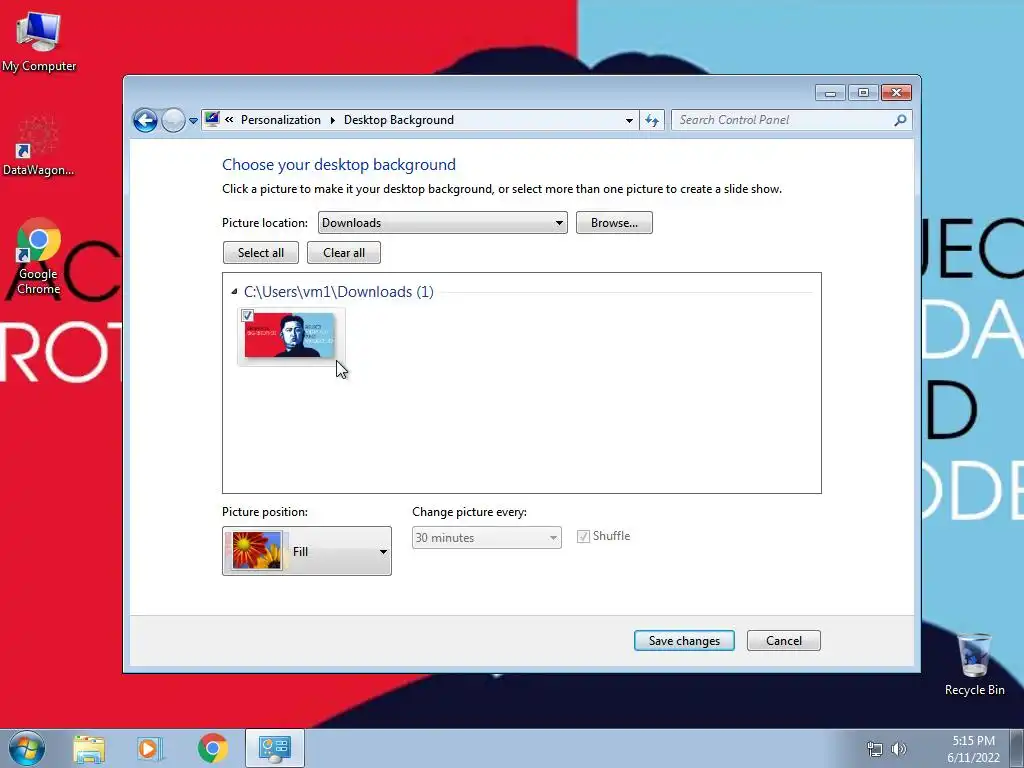Open the address bar history dropdown
This screenshot has width=1024, height=768.
(629, 120)
